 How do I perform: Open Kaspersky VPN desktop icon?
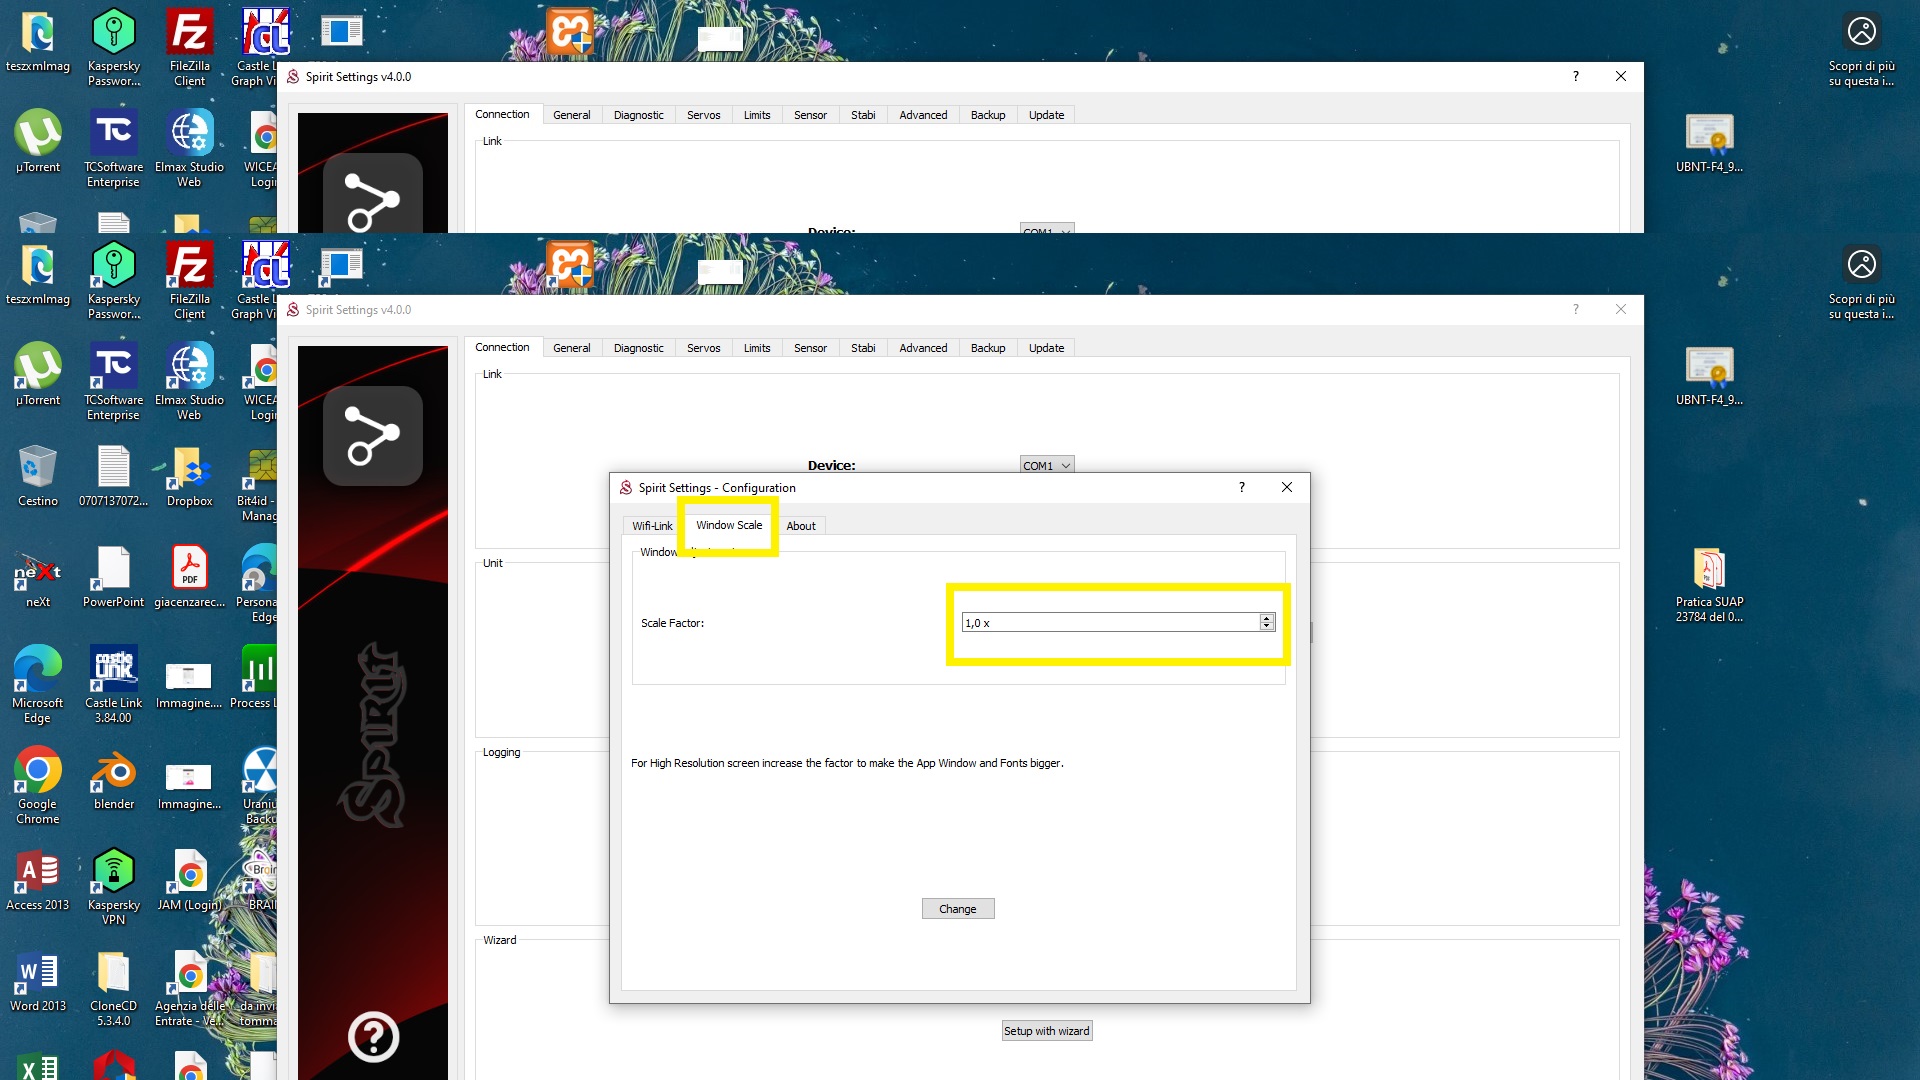tap(113, 872)
